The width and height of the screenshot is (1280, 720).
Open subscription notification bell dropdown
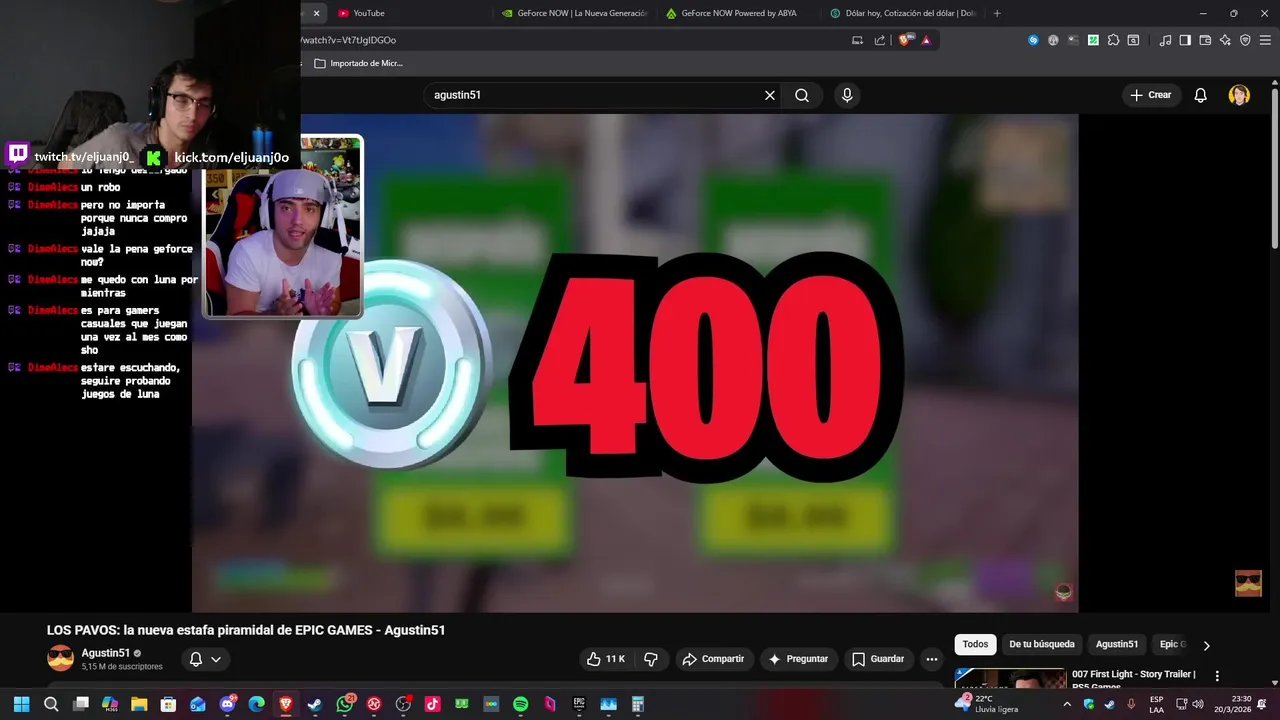coord(205,659)
